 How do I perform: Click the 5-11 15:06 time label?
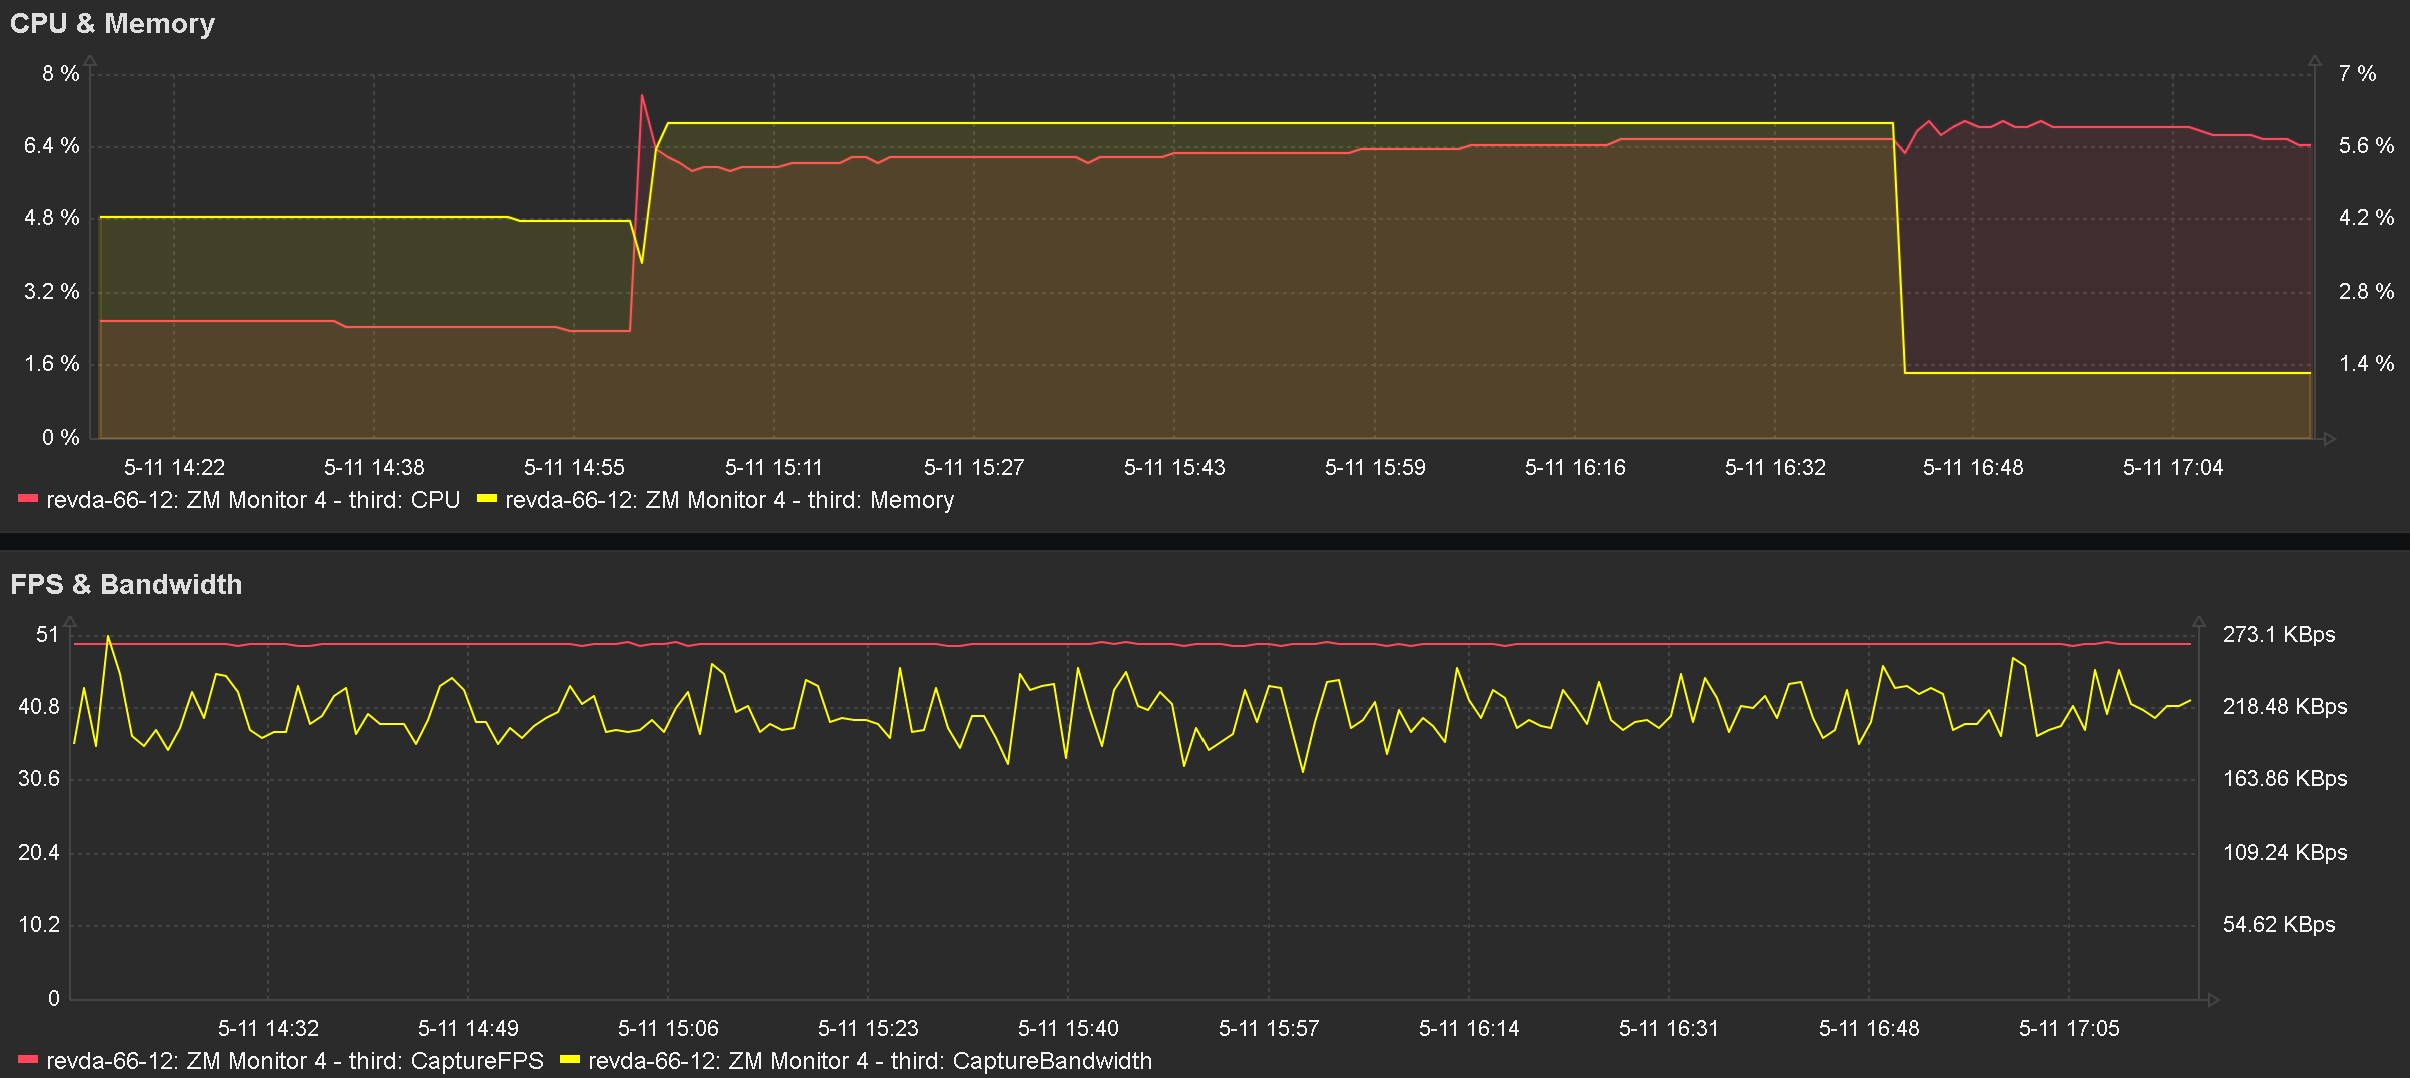pyautogui.click(x=668, y=1029)
